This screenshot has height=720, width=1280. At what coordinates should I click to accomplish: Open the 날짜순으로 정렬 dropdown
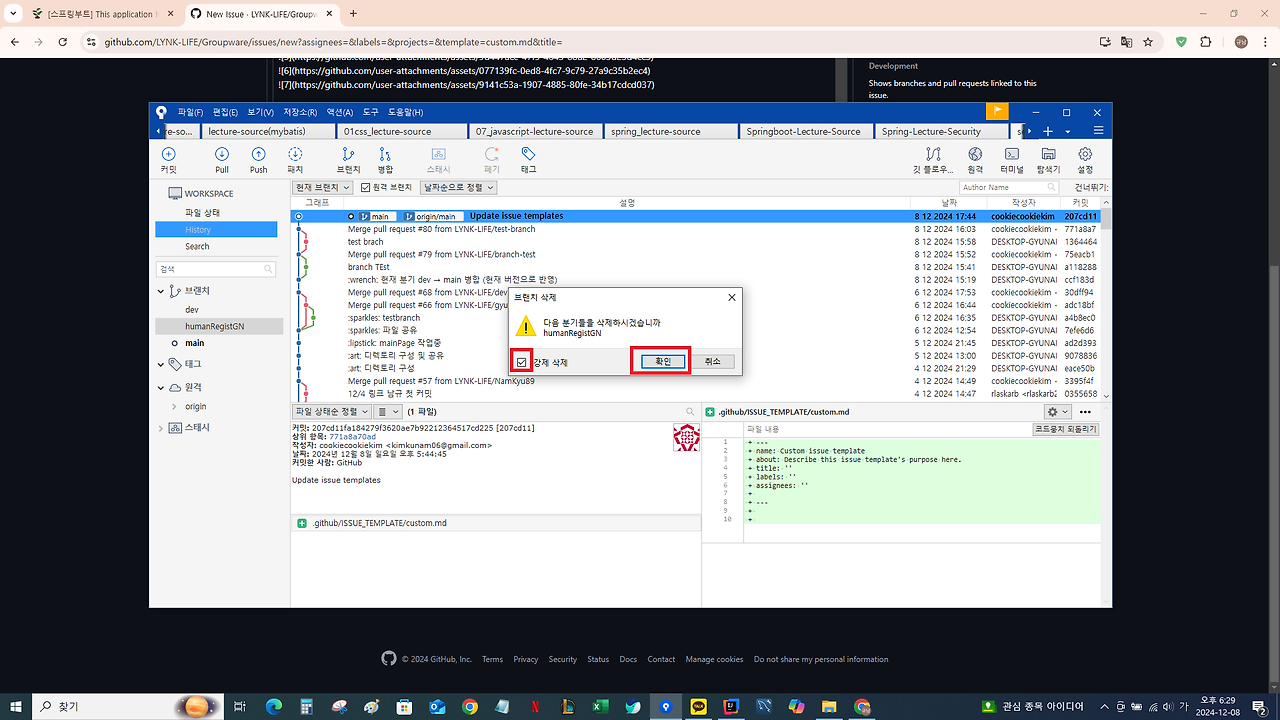point(458,187)
